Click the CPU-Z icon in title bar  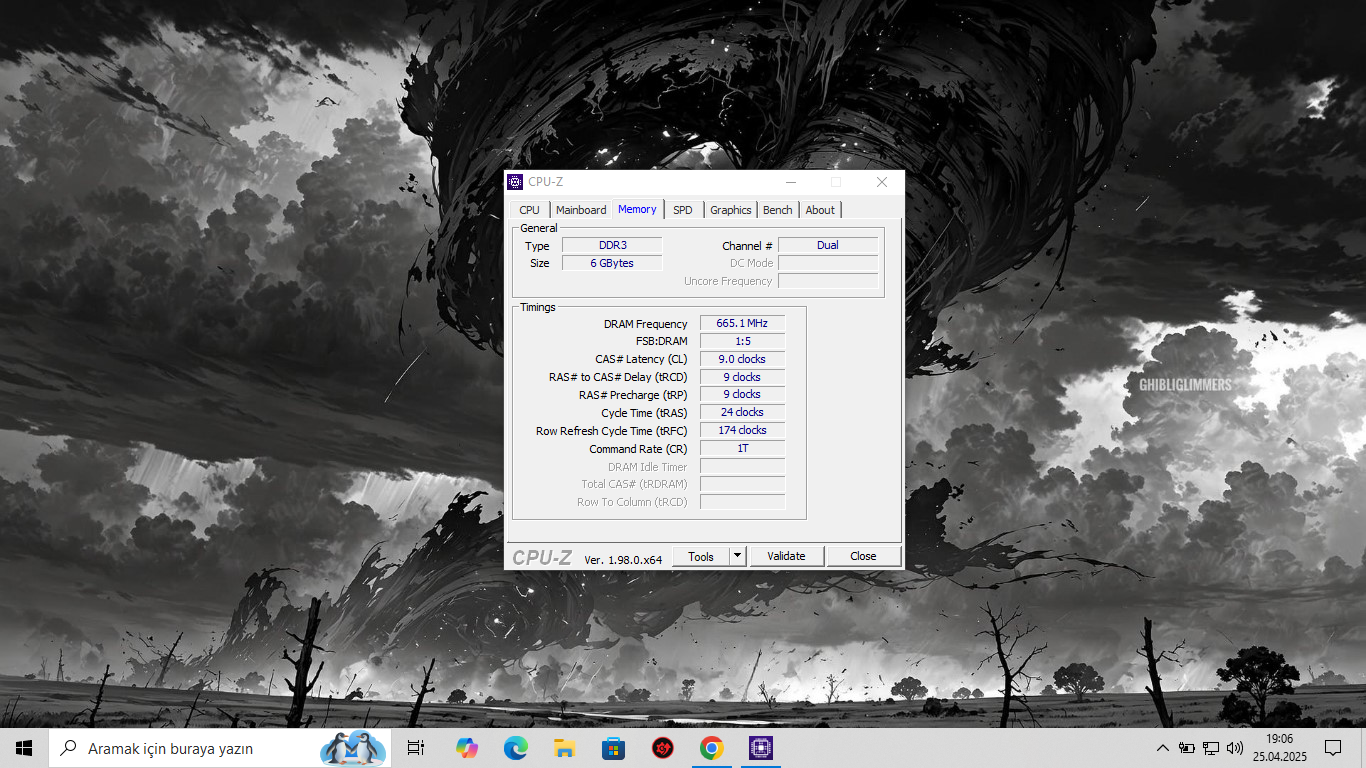point(515,182)
